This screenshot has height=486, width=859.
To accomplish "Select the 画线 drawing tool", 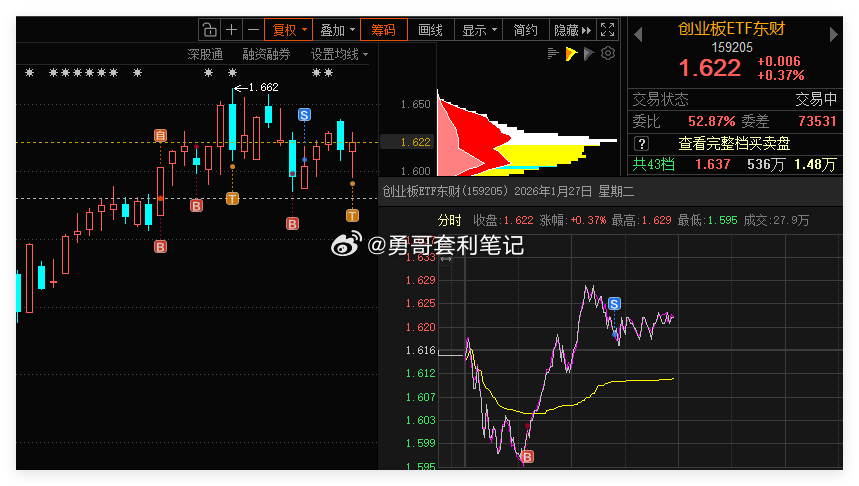I will (x=431, y=30).
